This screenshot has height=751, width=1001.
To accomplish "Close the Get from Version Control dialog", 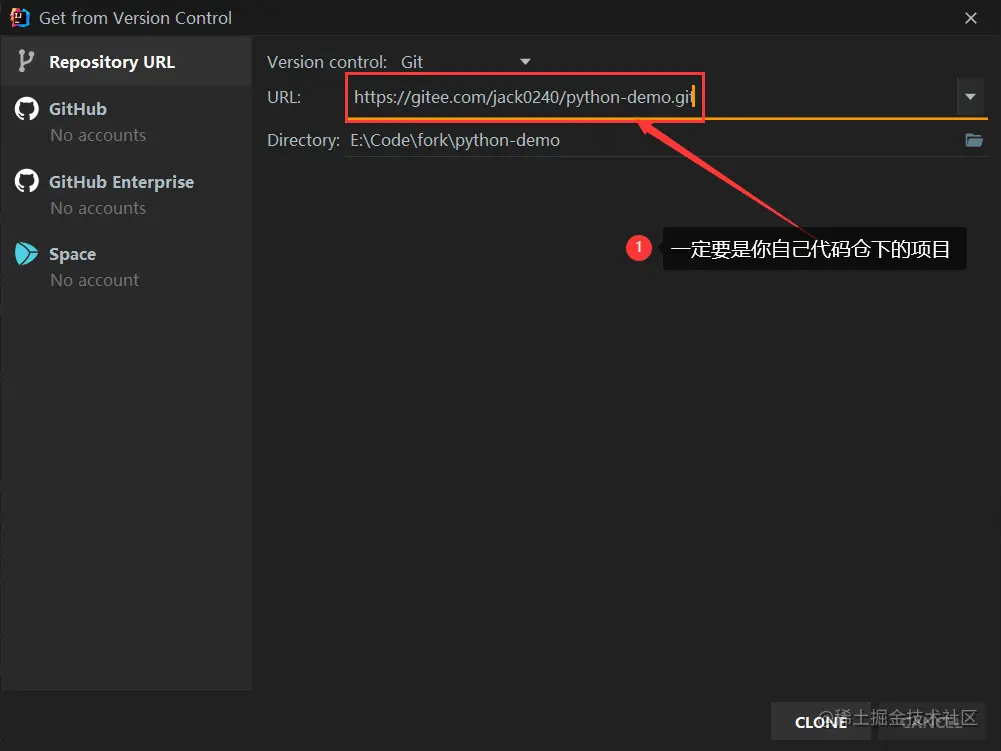I will (x=970, y=18).
